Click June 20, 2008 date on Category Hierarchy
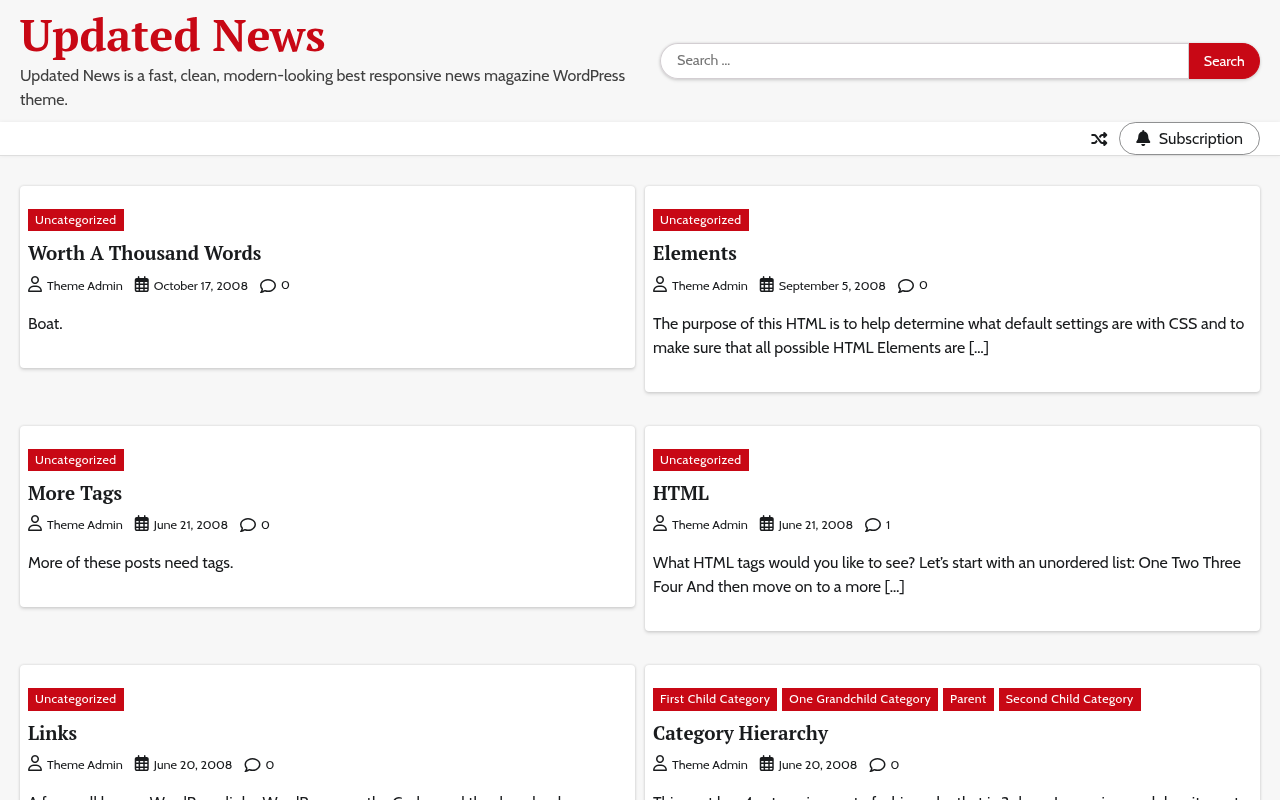The width and height of the screenshot is (1280, 800). 818,765
